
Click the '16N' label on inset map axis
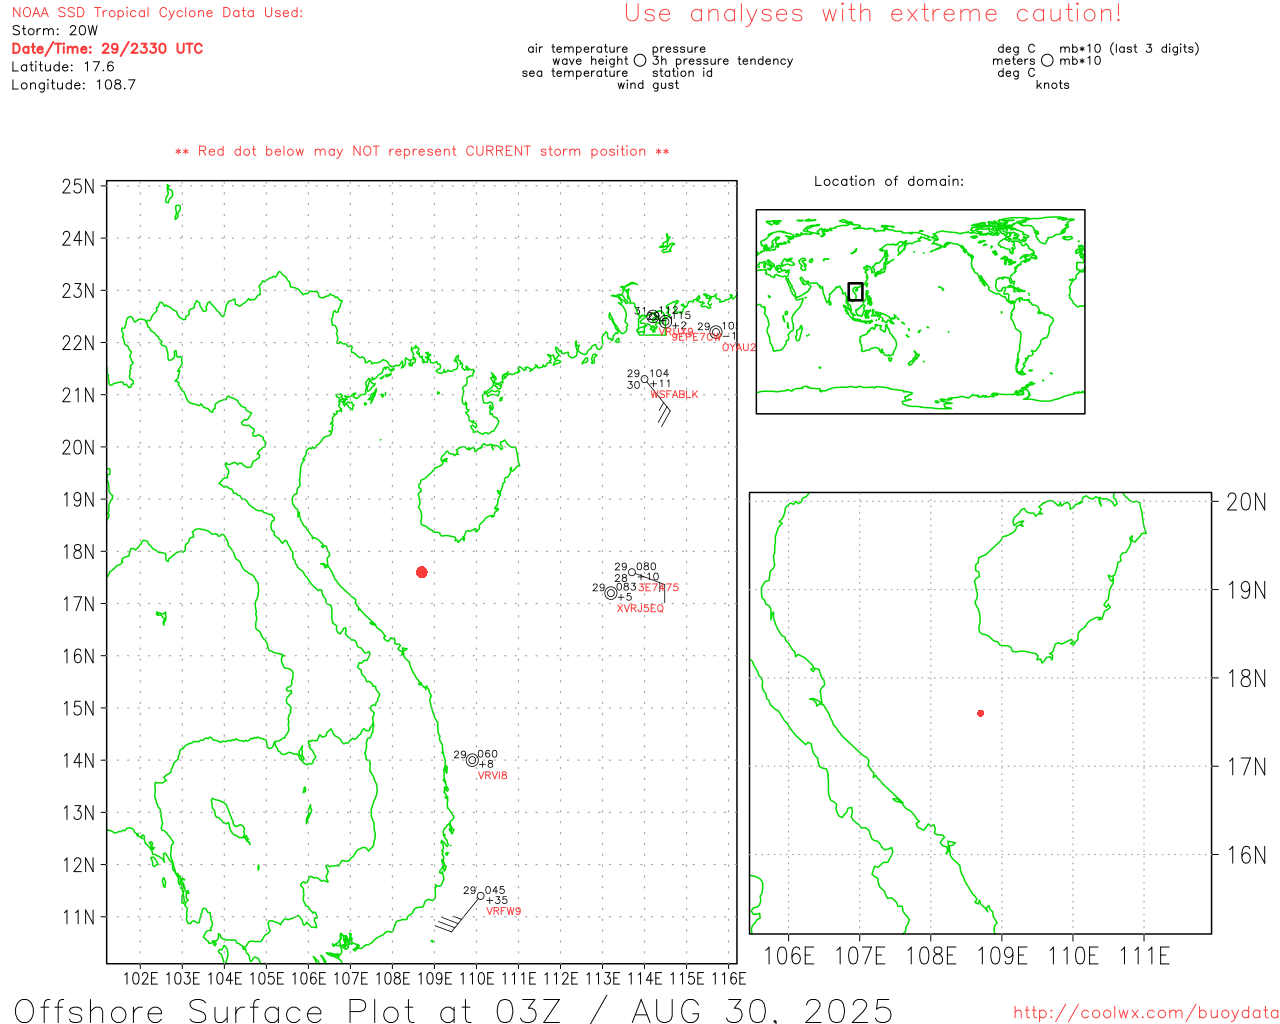(x=1246, y=855)
